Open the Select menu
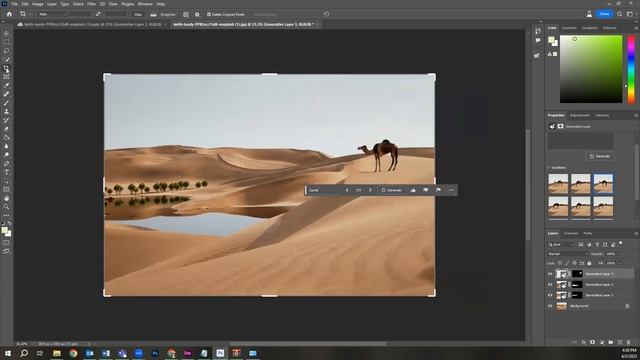The image size is (640, 360). point(78,4)
